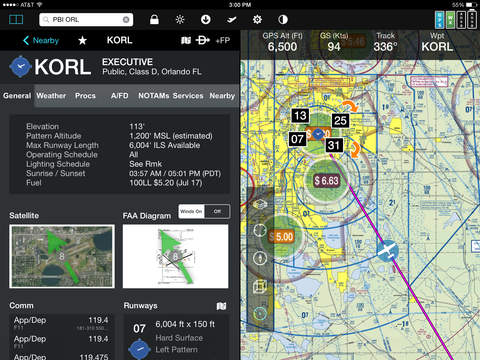Tap the airplane icon in toolbar
This screenshot has width=480, height=360.
point(232,20)
